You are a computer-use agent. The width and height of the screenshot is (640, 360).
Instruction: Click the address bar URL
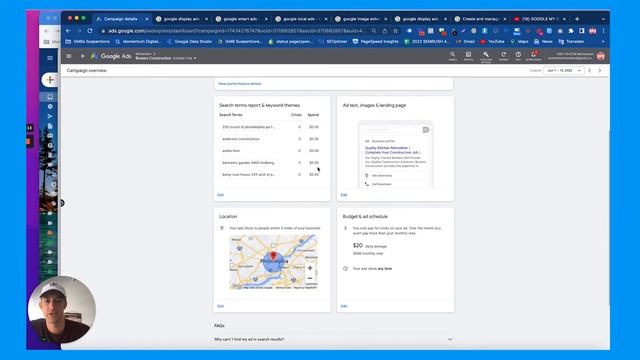pyautogui.click(x=237, y=31)
